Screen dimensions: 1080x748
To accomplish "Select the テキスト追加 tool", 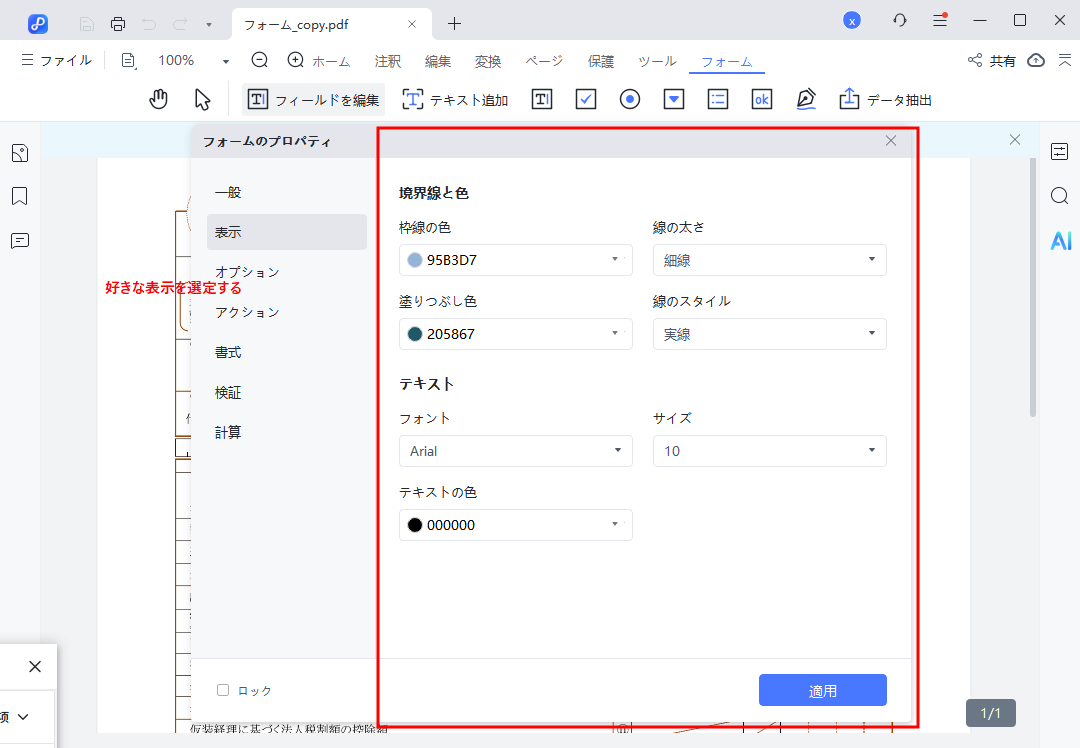I will pos(455,98).
